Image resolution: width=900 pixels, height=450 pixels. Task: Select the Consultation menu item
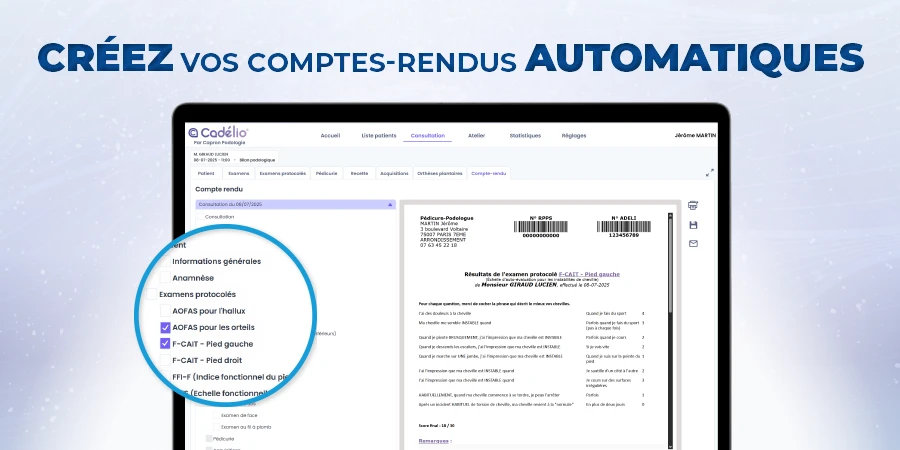[428, 136]
